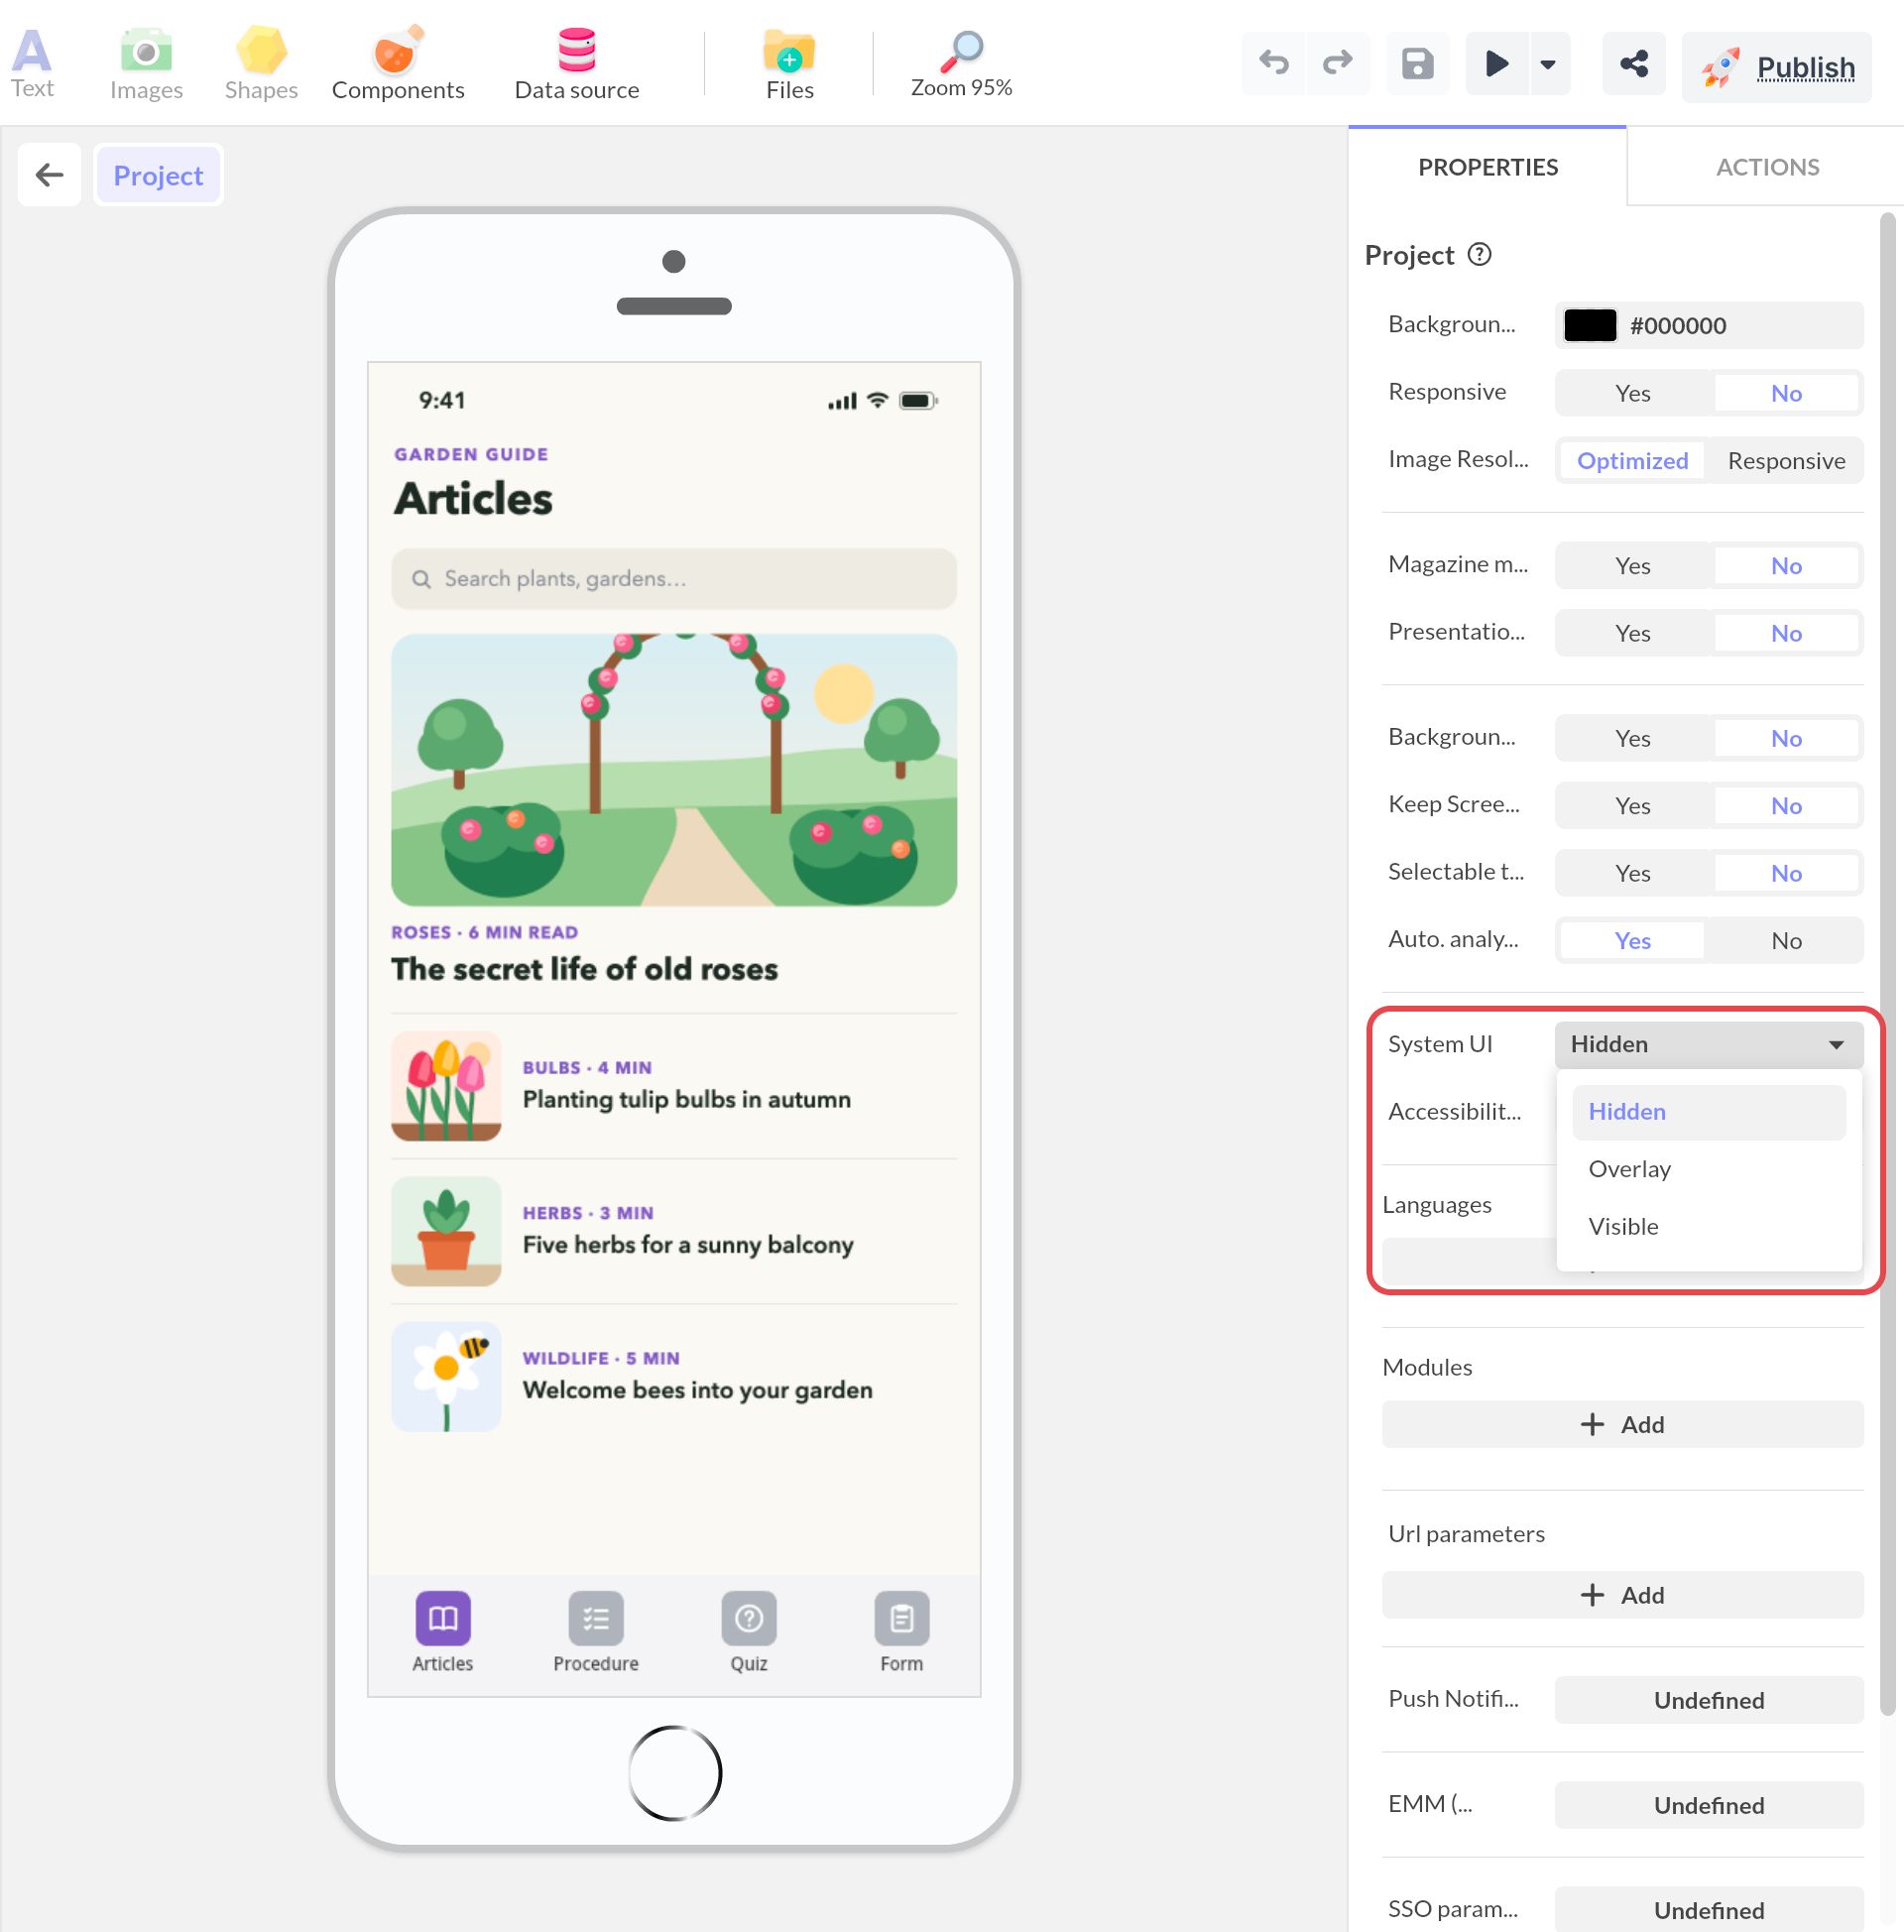Tap the Quiz tab icon in phone preview

coord(749,1618)
